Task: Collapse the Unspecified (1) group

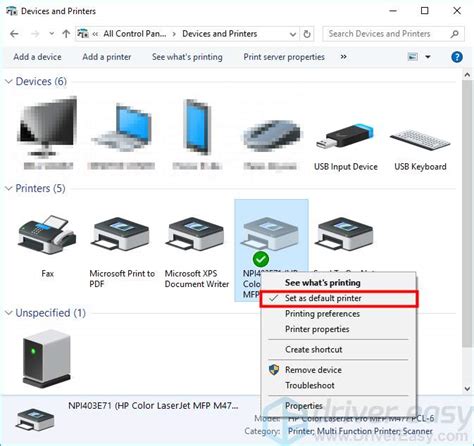Action: coord(9,313)
